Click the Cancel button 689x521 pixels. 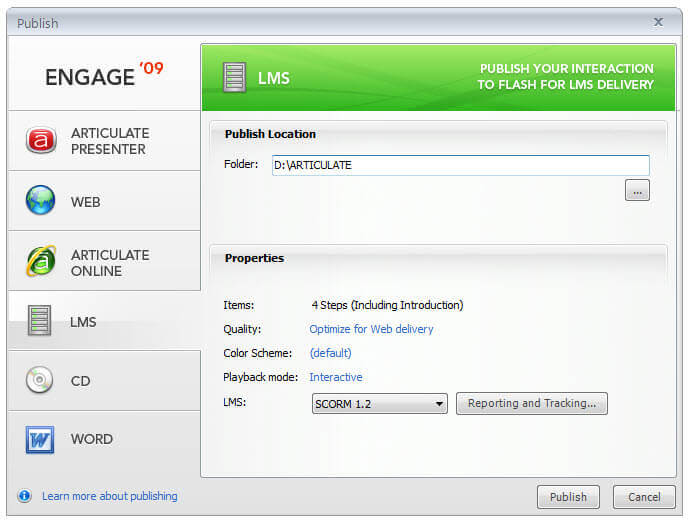coord(644,497)
